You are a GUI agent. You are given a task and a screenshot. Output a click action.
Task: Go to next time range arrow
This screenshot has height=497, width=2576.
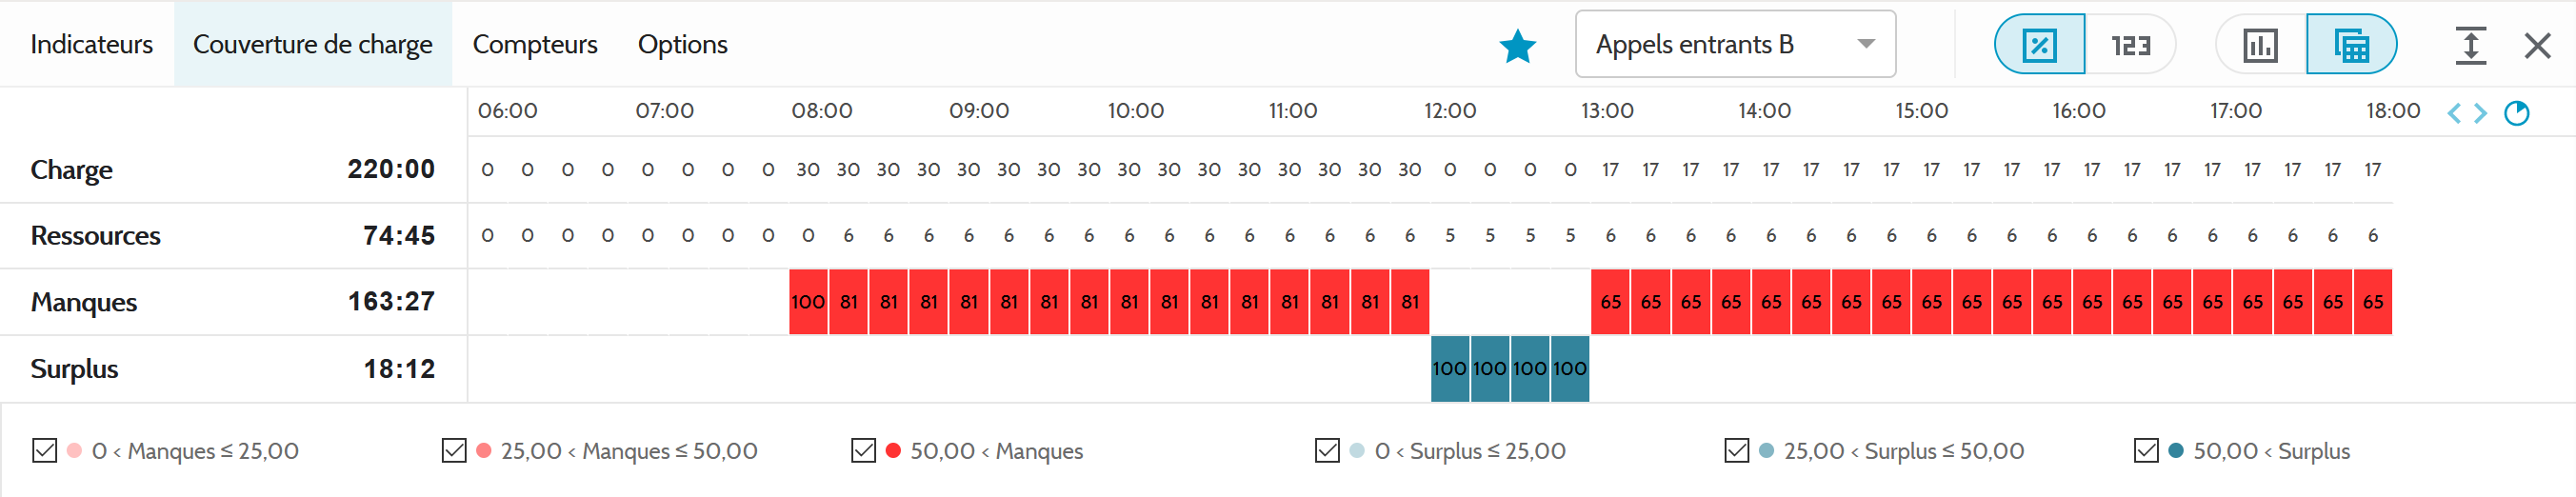tap(2481, 113)
